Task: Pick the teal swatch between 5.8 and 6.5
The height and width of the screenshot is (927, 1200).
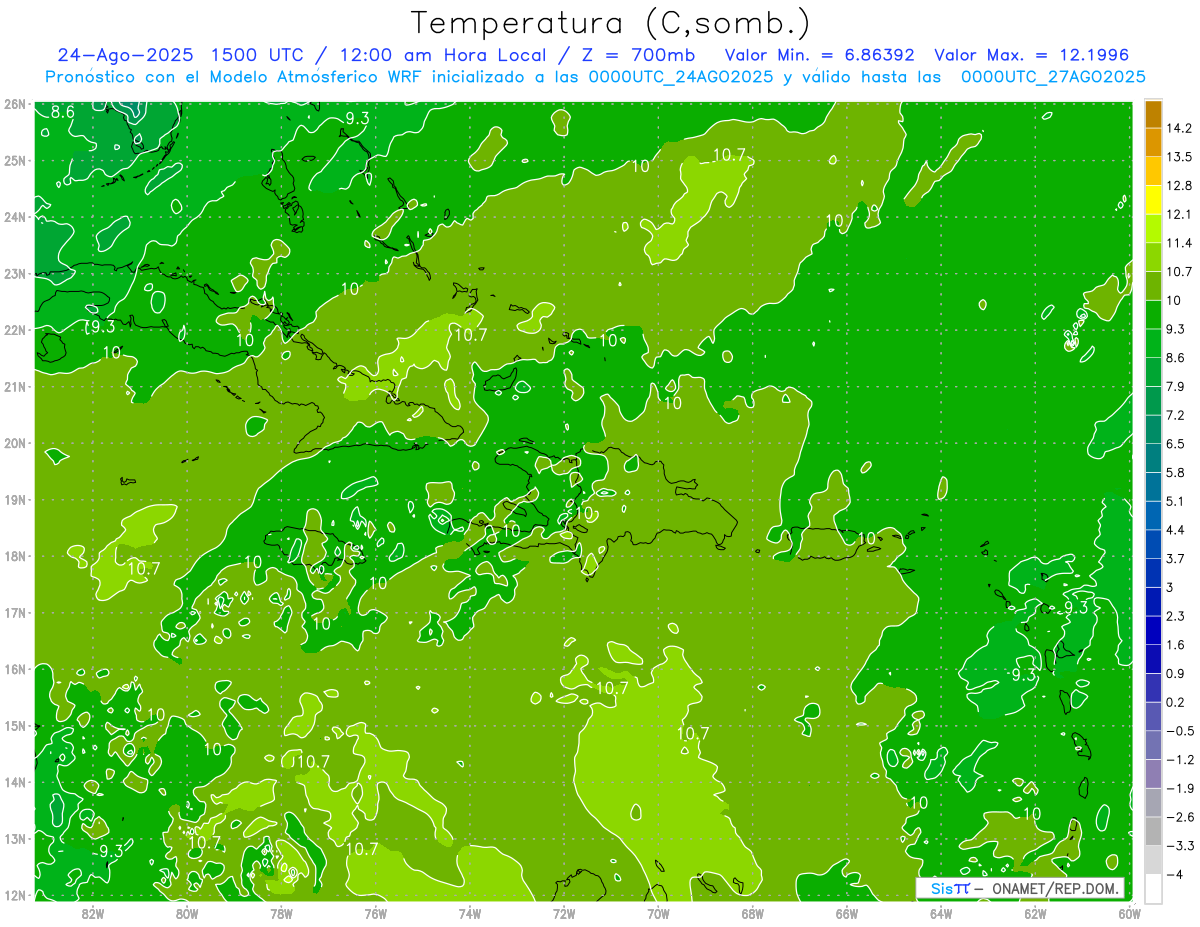Action: (x=1153, y=458)
